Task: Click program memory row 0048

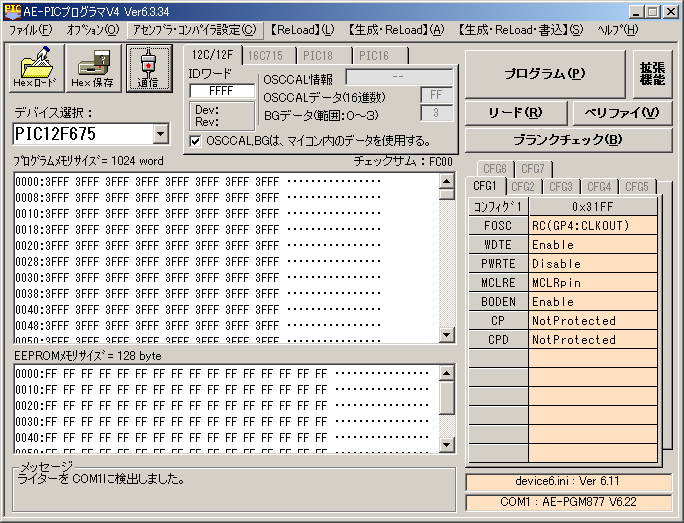Action: coord(198,326)
